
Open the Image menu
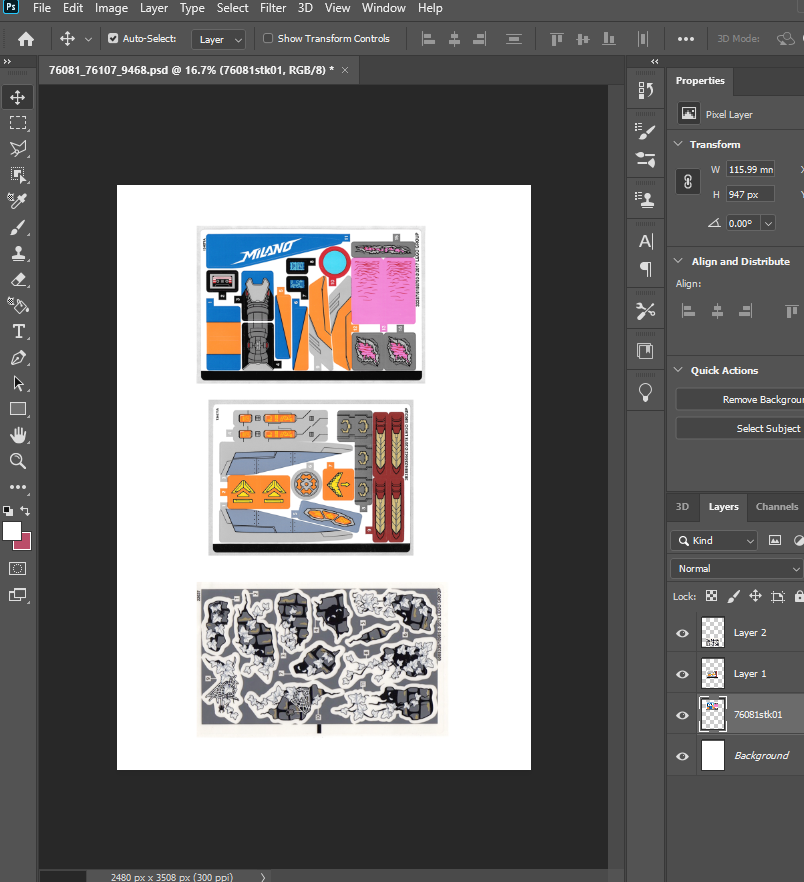[x=111, y=8]
